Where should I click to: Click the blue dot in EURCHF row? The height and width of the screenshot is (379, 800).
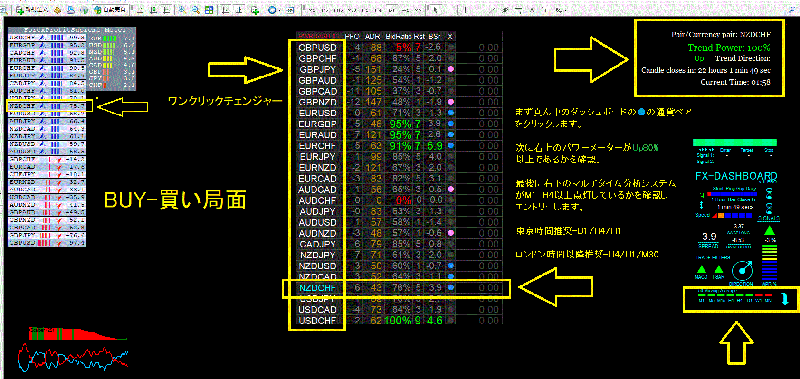451,146
